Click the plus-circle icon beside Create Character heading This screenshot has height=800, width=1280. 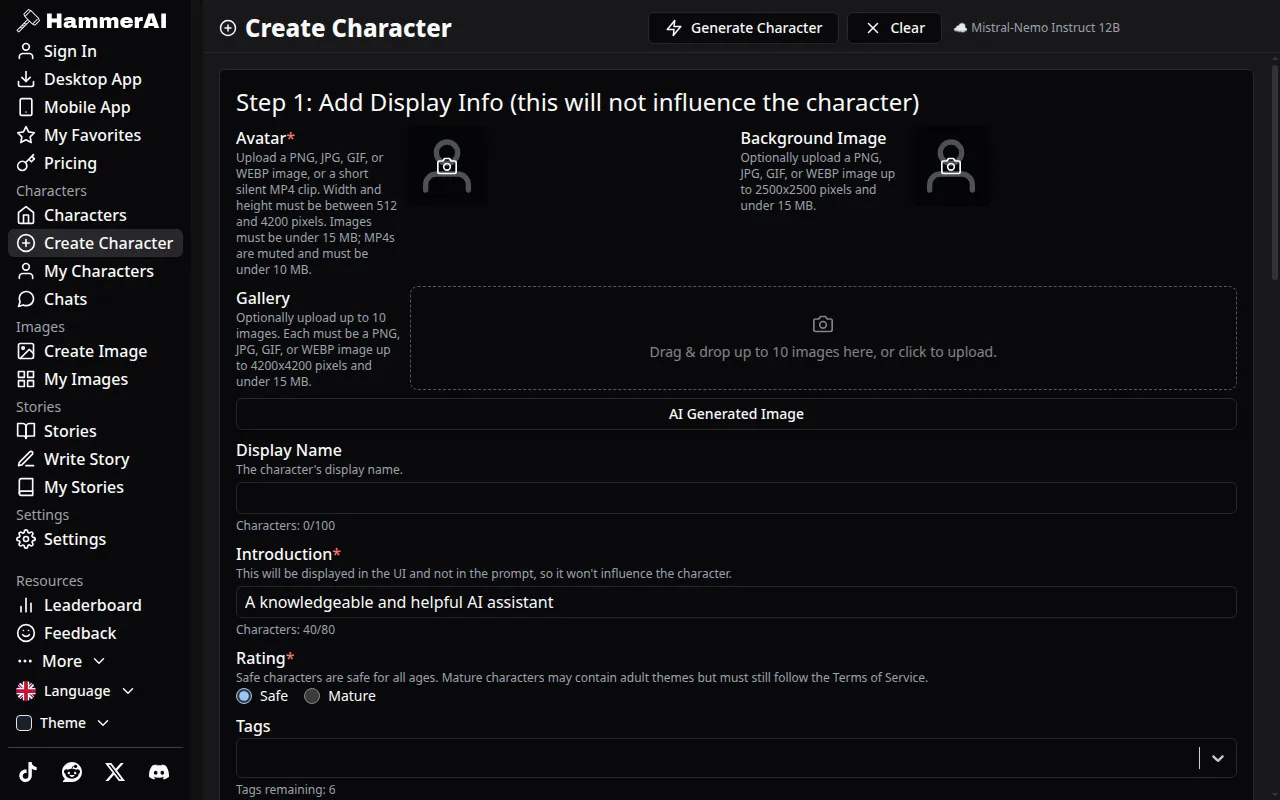tap(228, 28)
